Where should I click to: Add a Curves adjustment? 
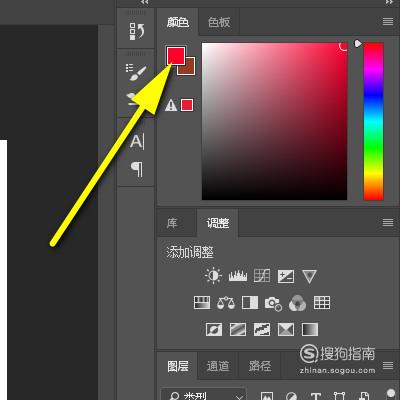[x=262, y=276]
